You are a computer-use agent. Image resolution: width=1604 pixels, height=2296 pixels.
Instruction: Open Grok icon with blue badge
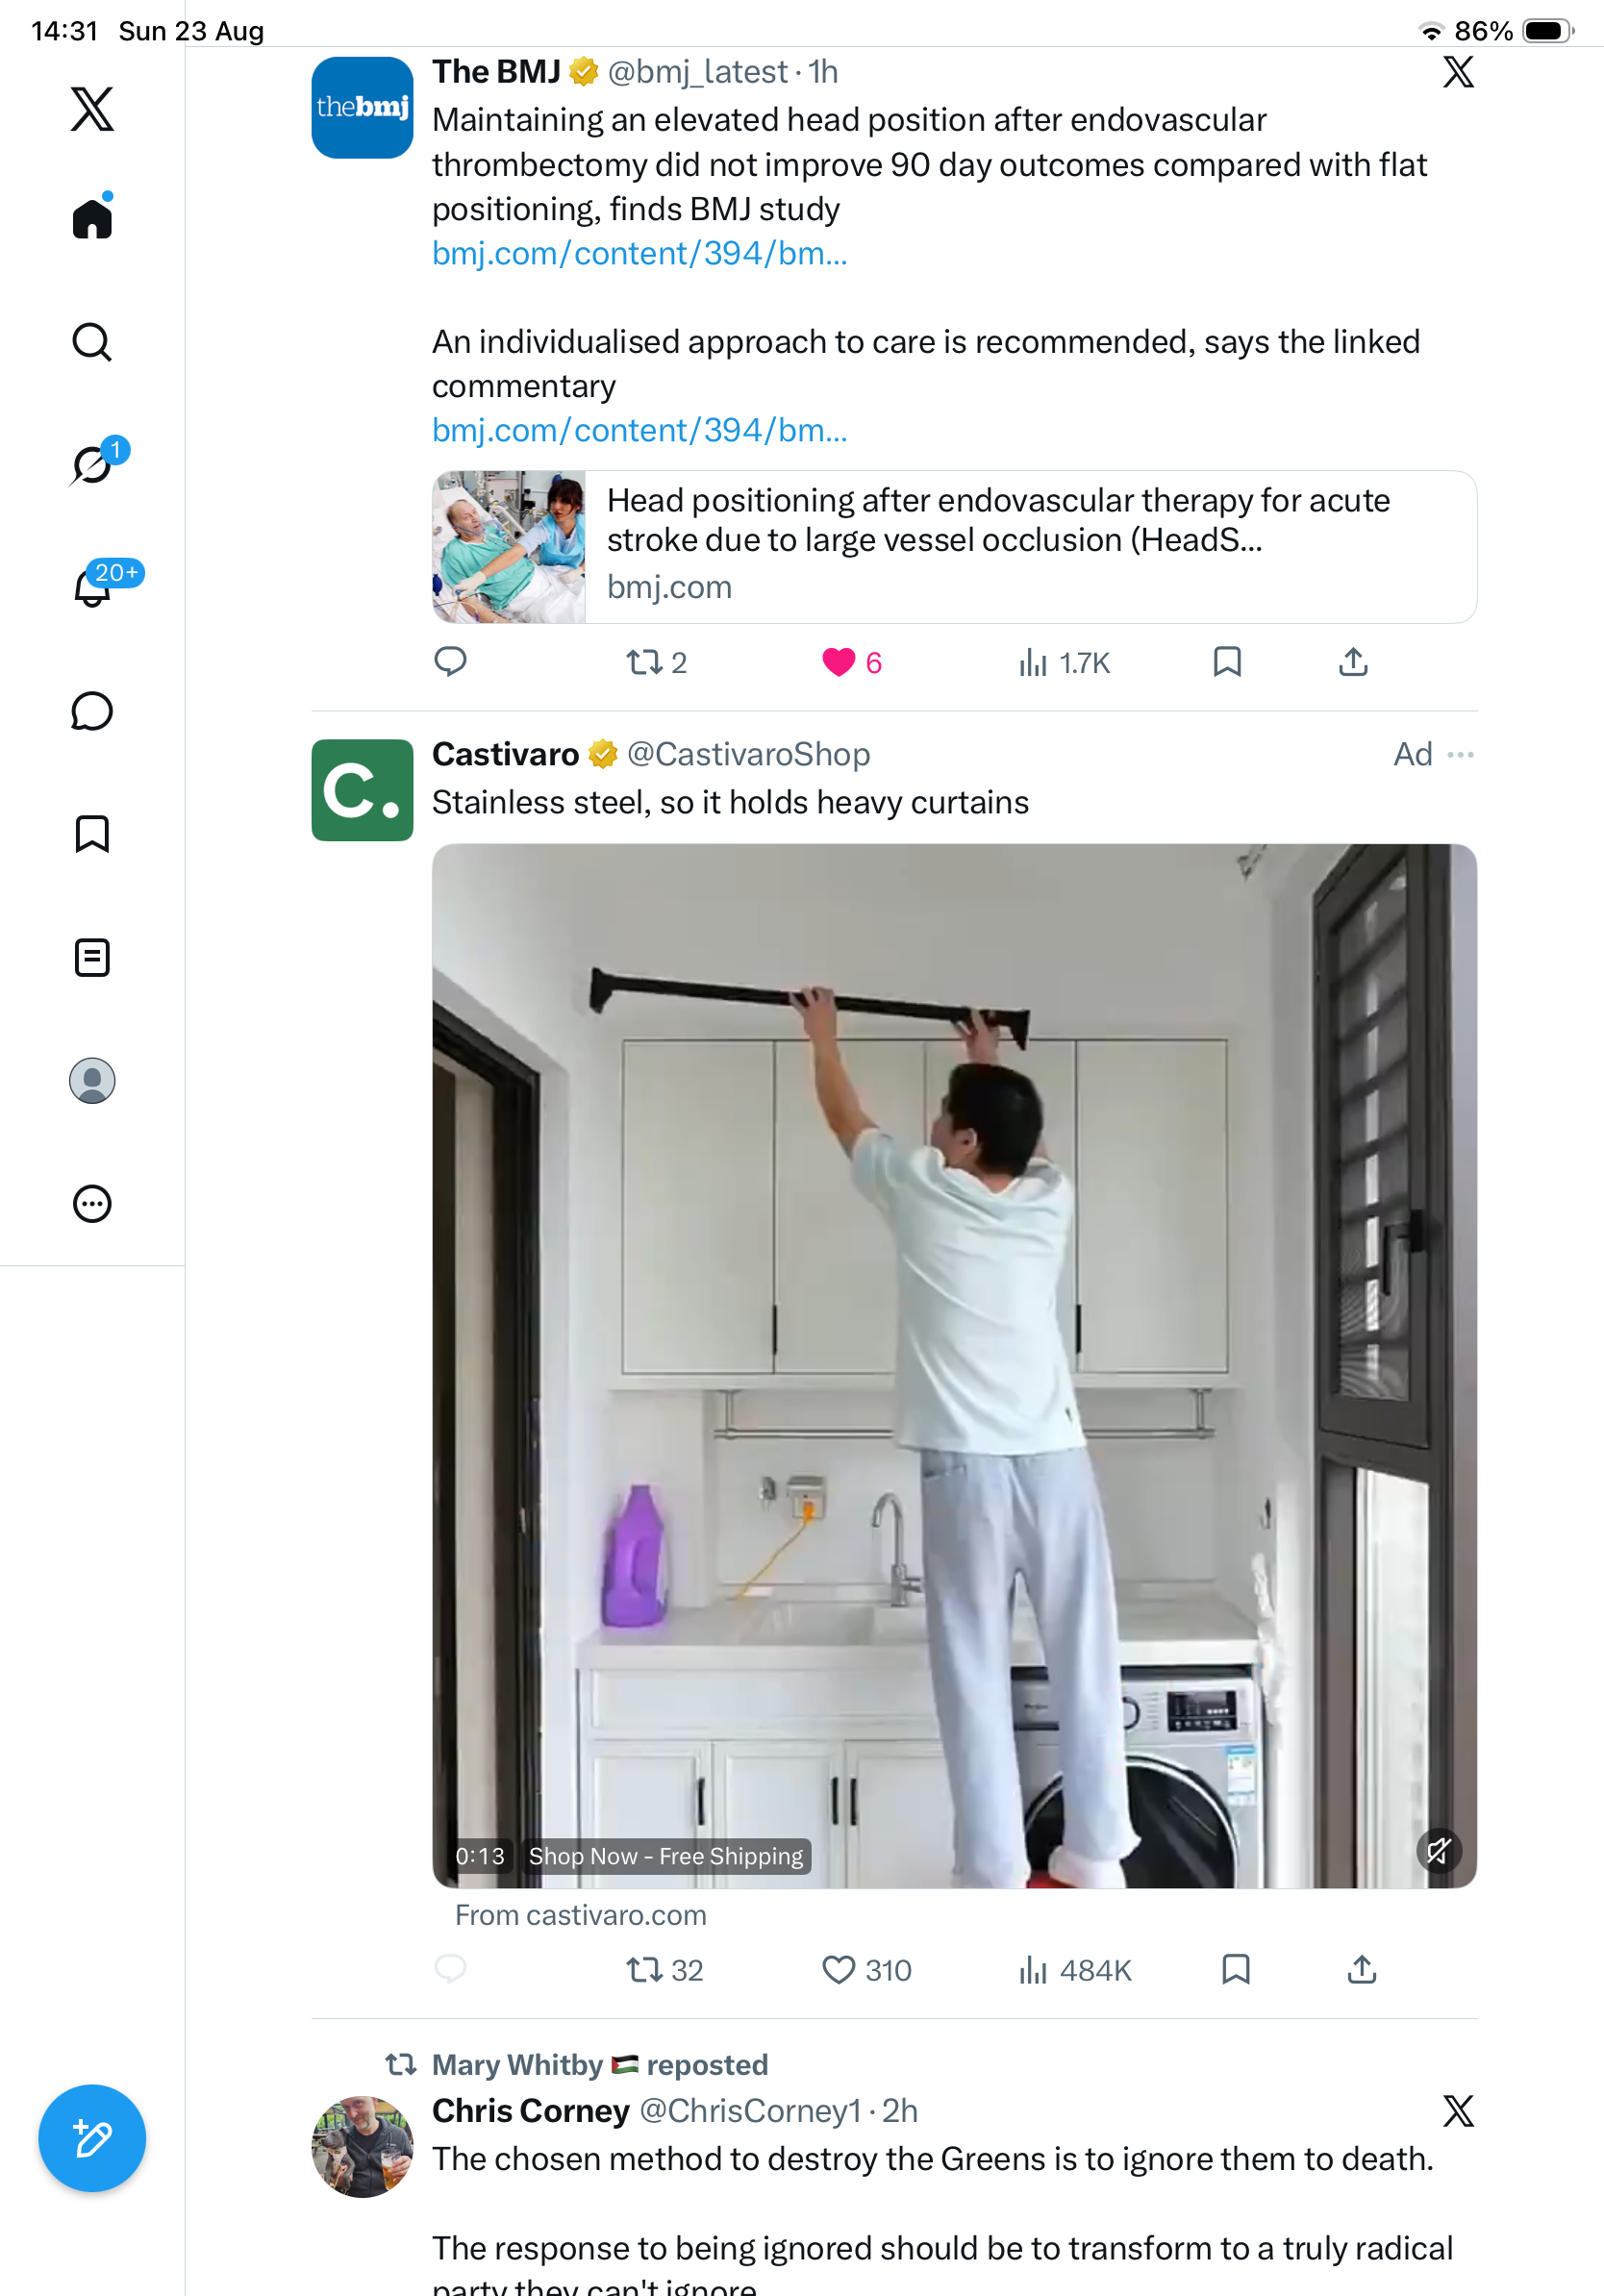94,463
